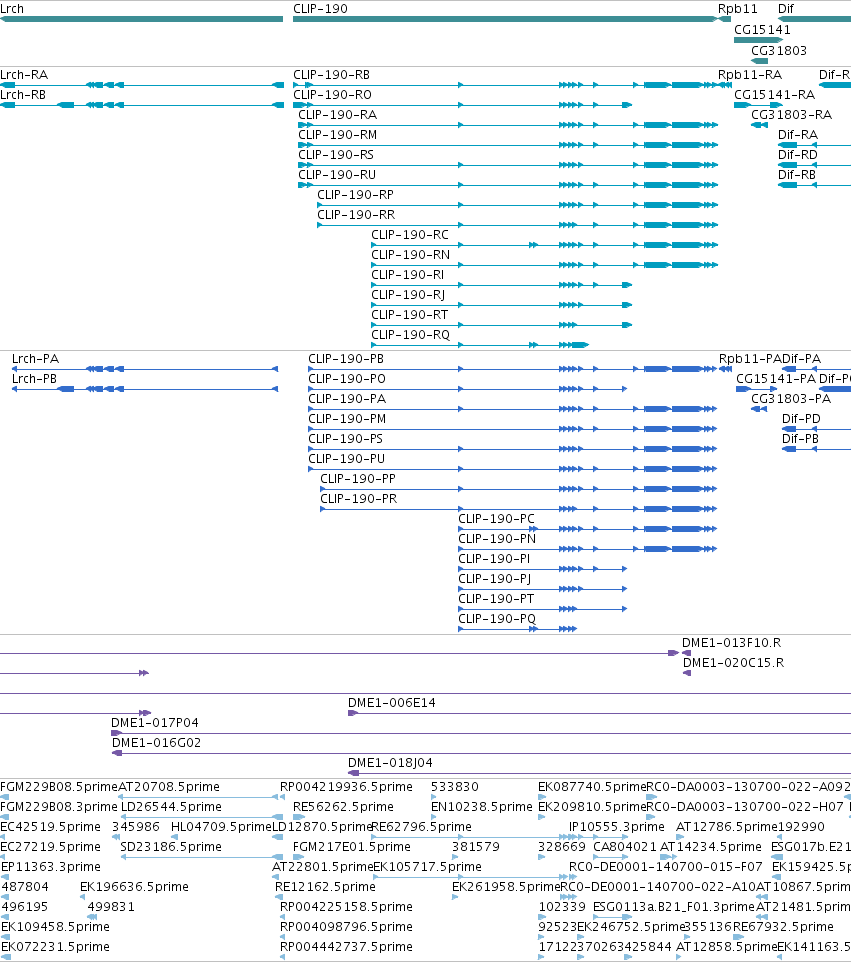Select protein Lrch-PA
The image size is (851, 962).
point(36,359)
